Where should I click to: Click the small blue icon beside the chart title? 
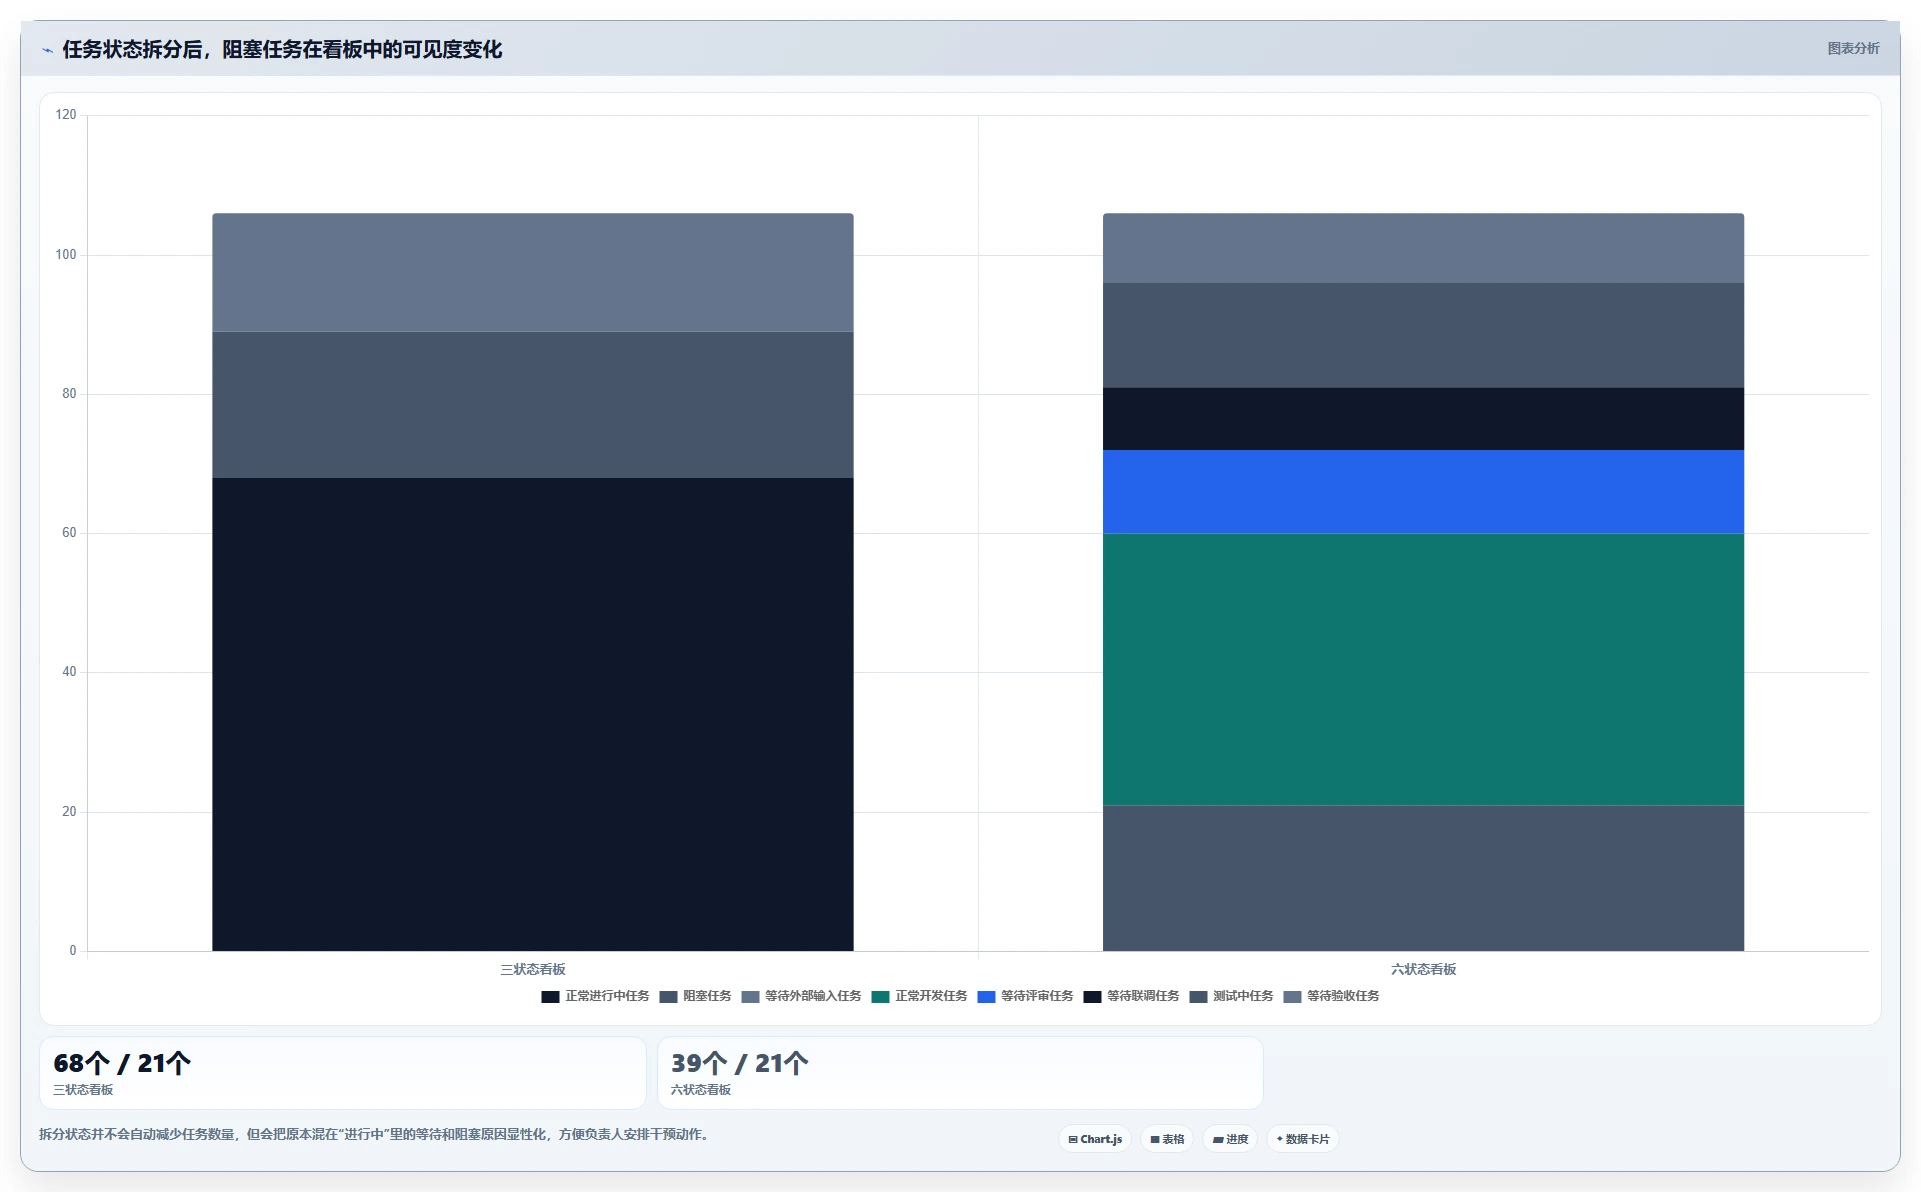pos(47,50)
